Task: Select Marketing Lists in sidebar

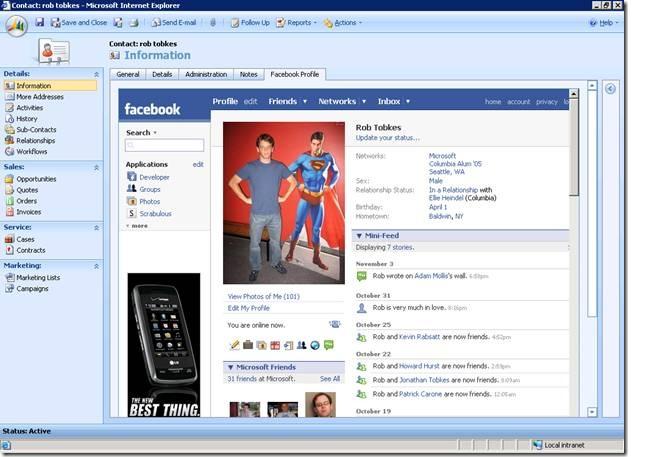Action: click(x=37, y=277)
